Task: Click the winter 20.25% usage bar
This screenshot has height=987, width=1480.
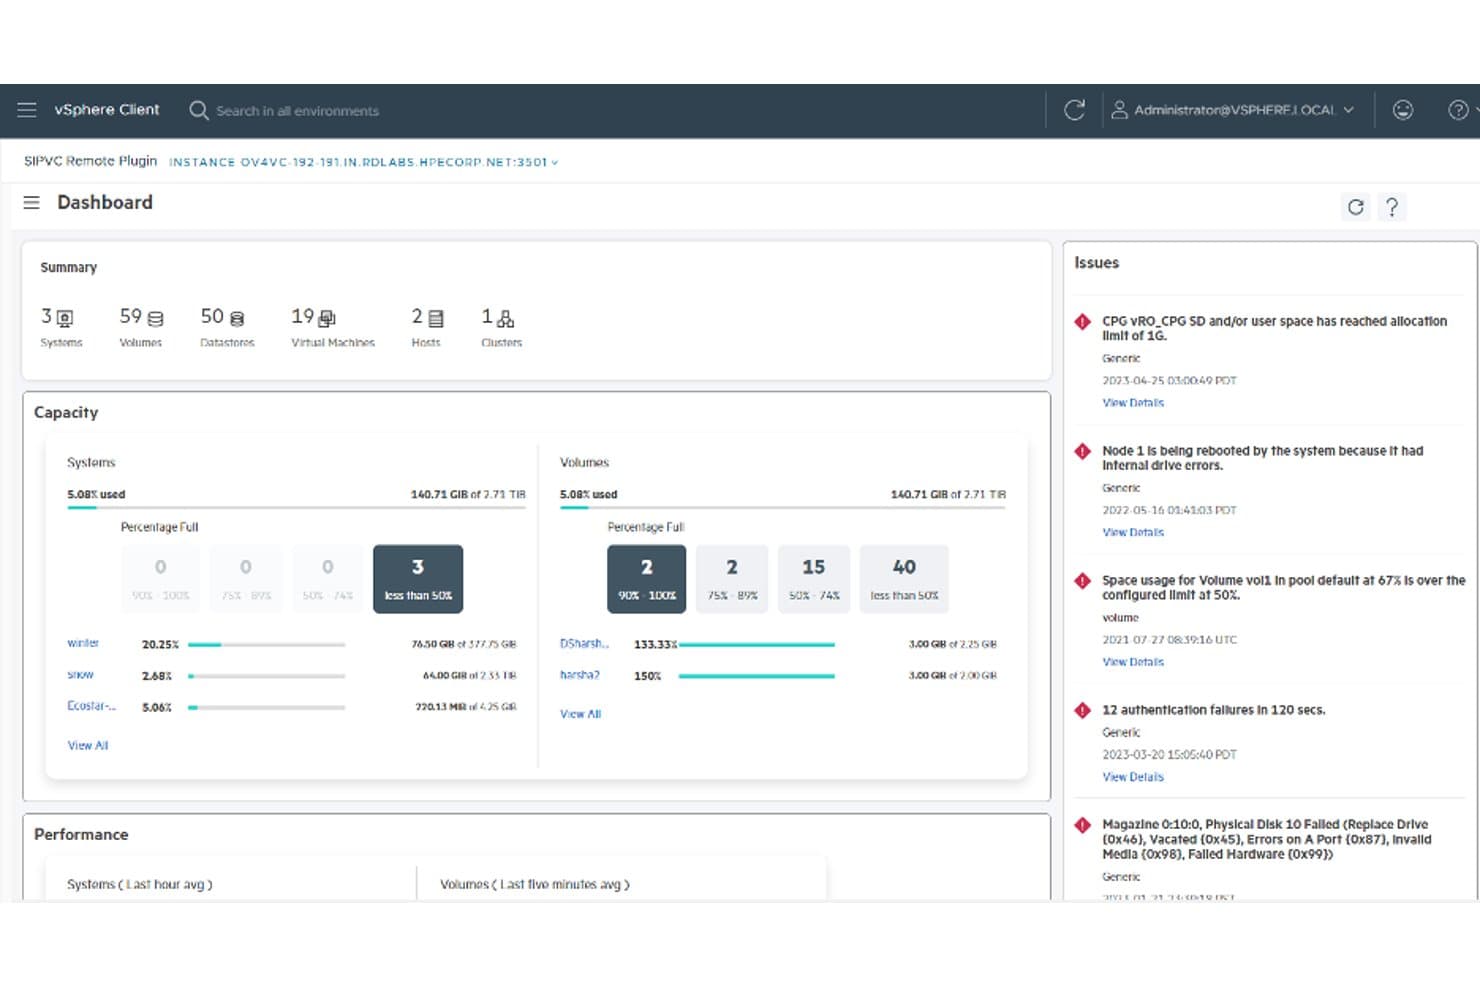Action: click(267, 645)
